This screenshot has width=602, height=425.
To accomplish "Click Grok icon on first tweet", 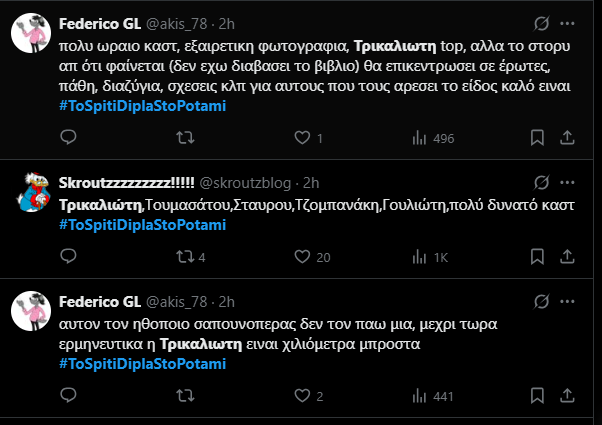I will 540,23.
